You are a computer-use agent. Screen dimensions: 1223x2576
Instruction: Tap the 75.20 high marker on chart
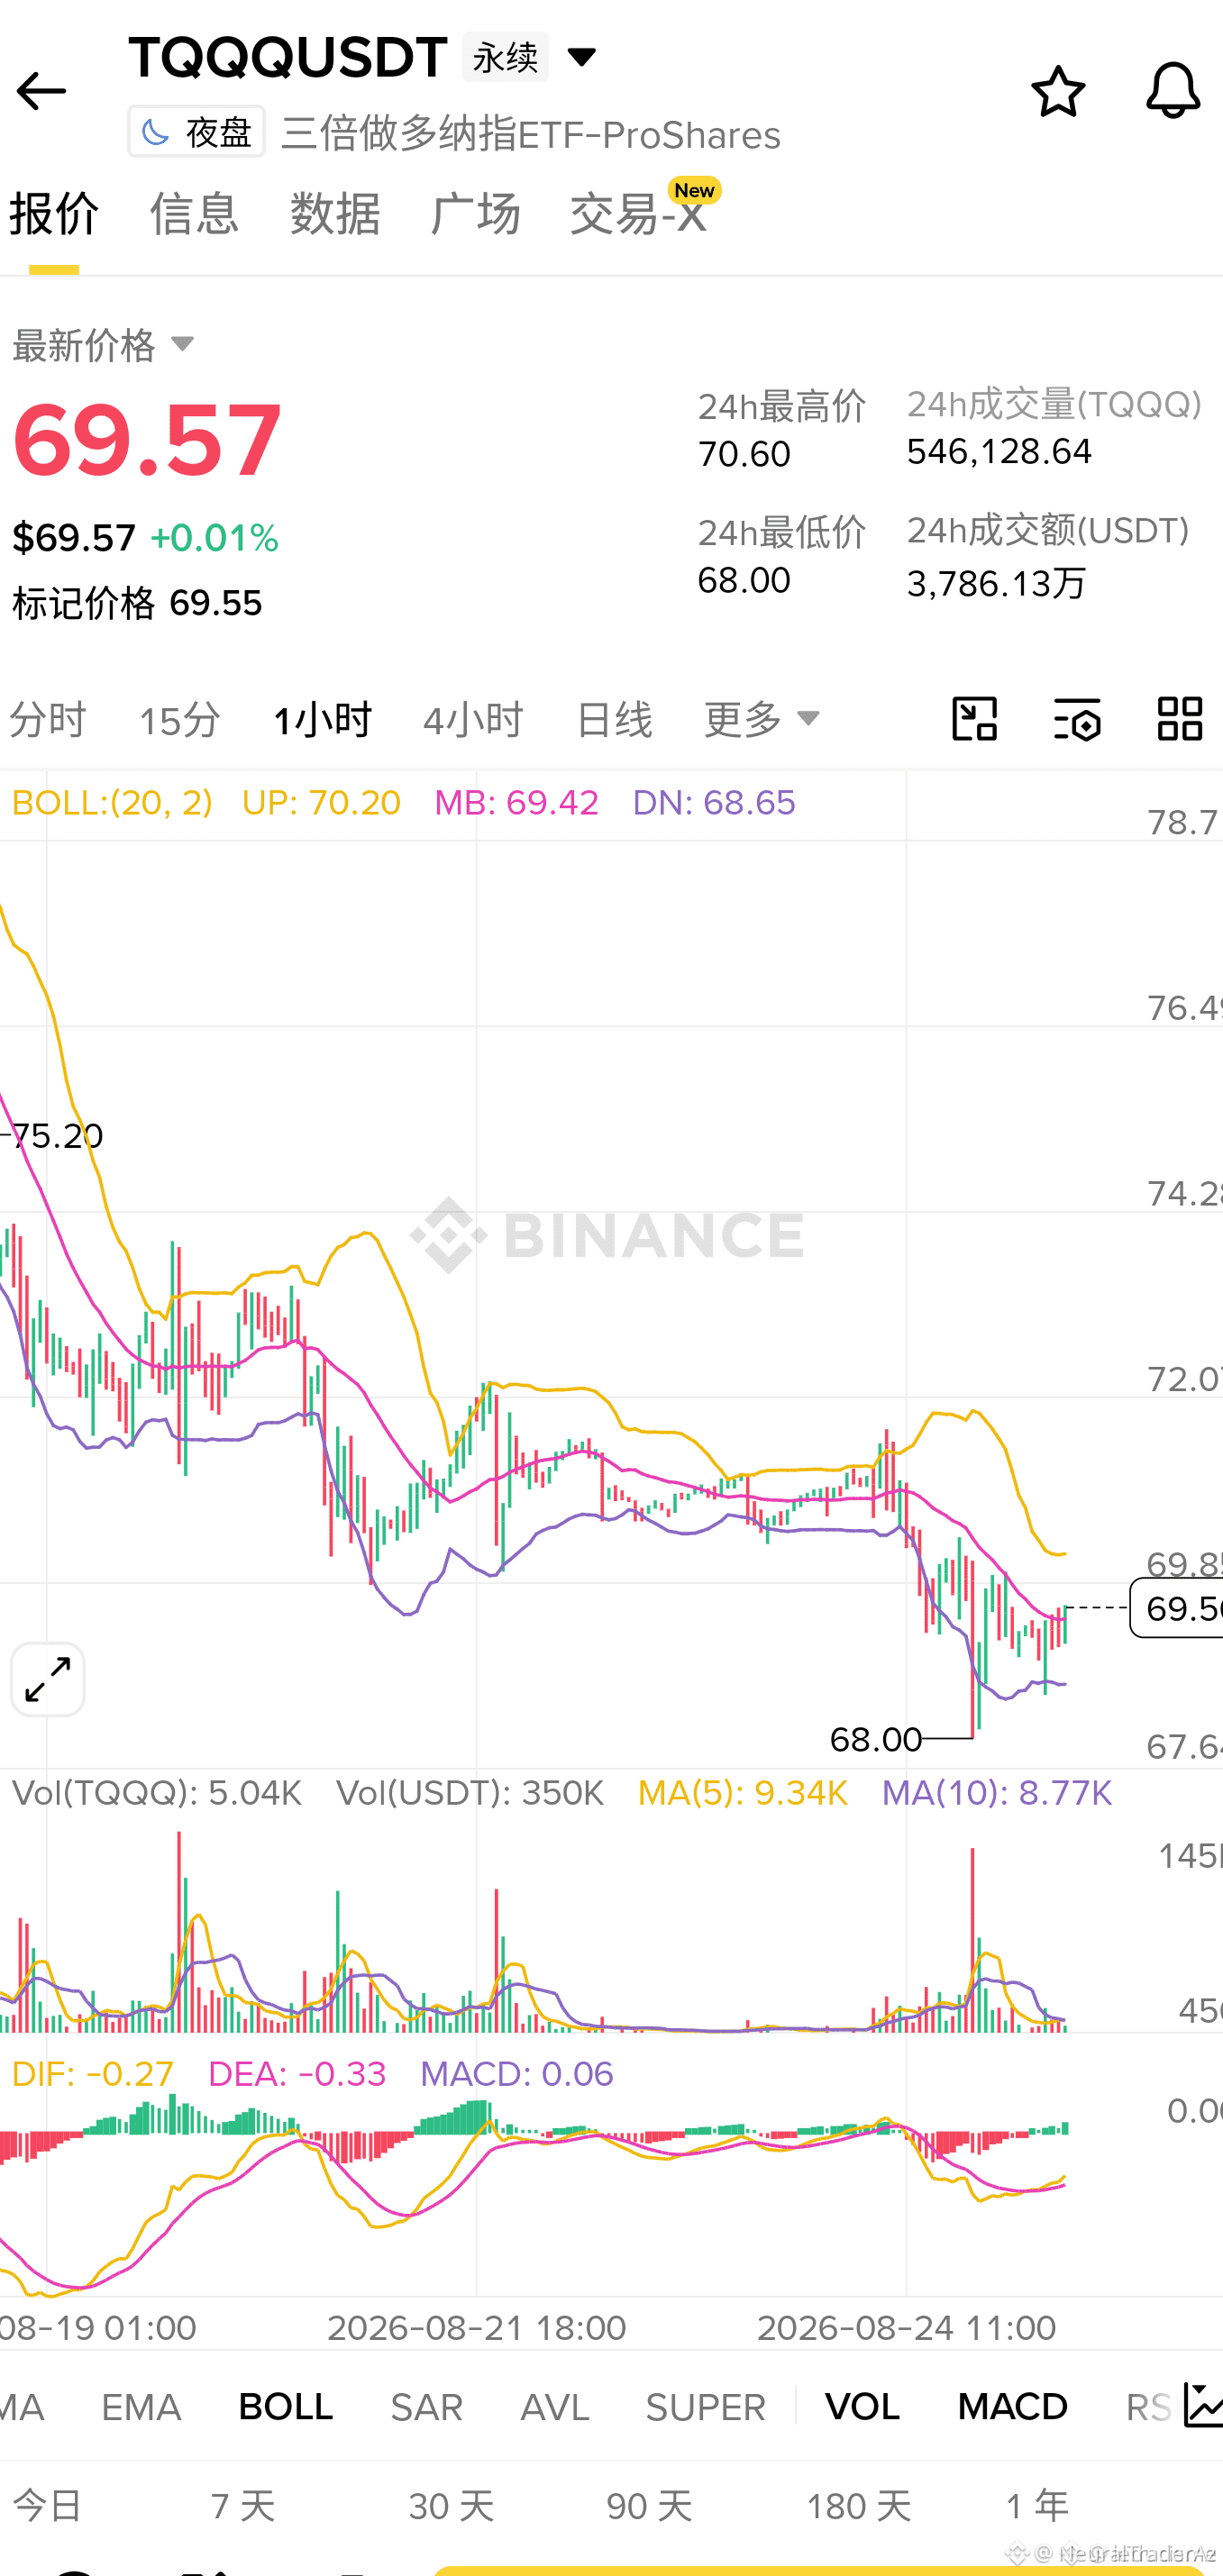[57, 1136]
